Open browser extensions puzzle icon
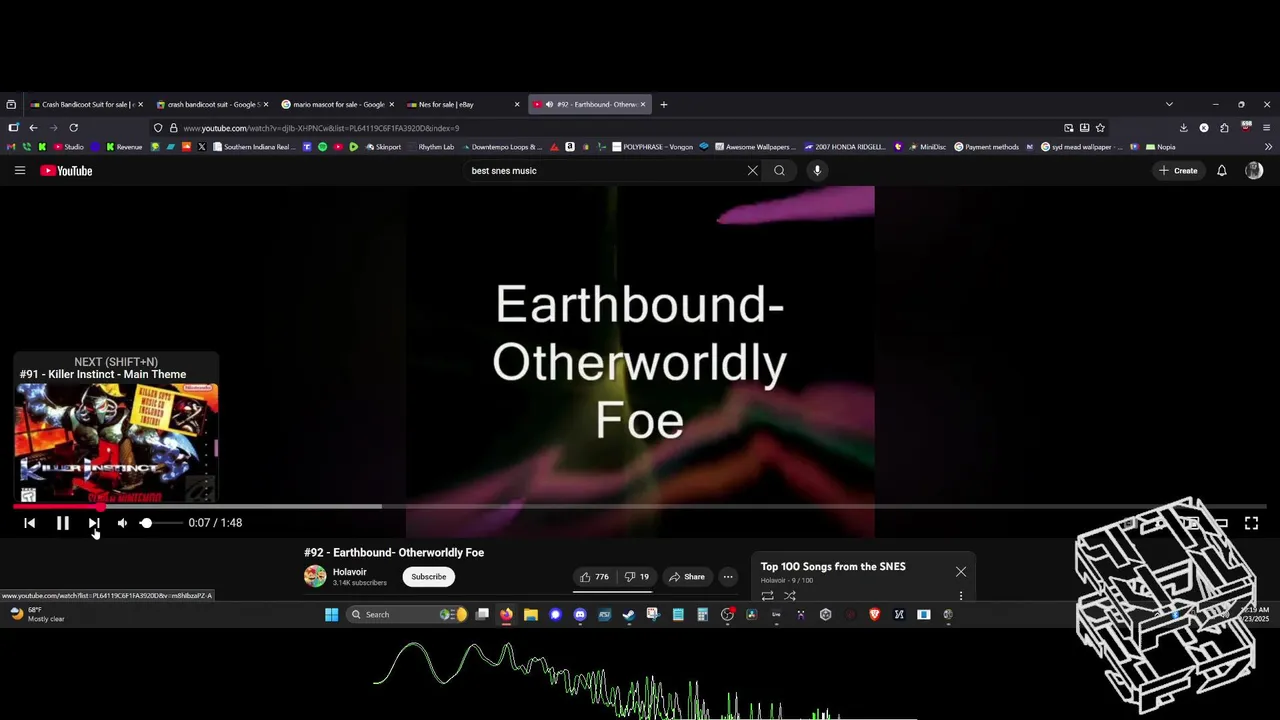1280x720 pixels. tap(1224, 128)
